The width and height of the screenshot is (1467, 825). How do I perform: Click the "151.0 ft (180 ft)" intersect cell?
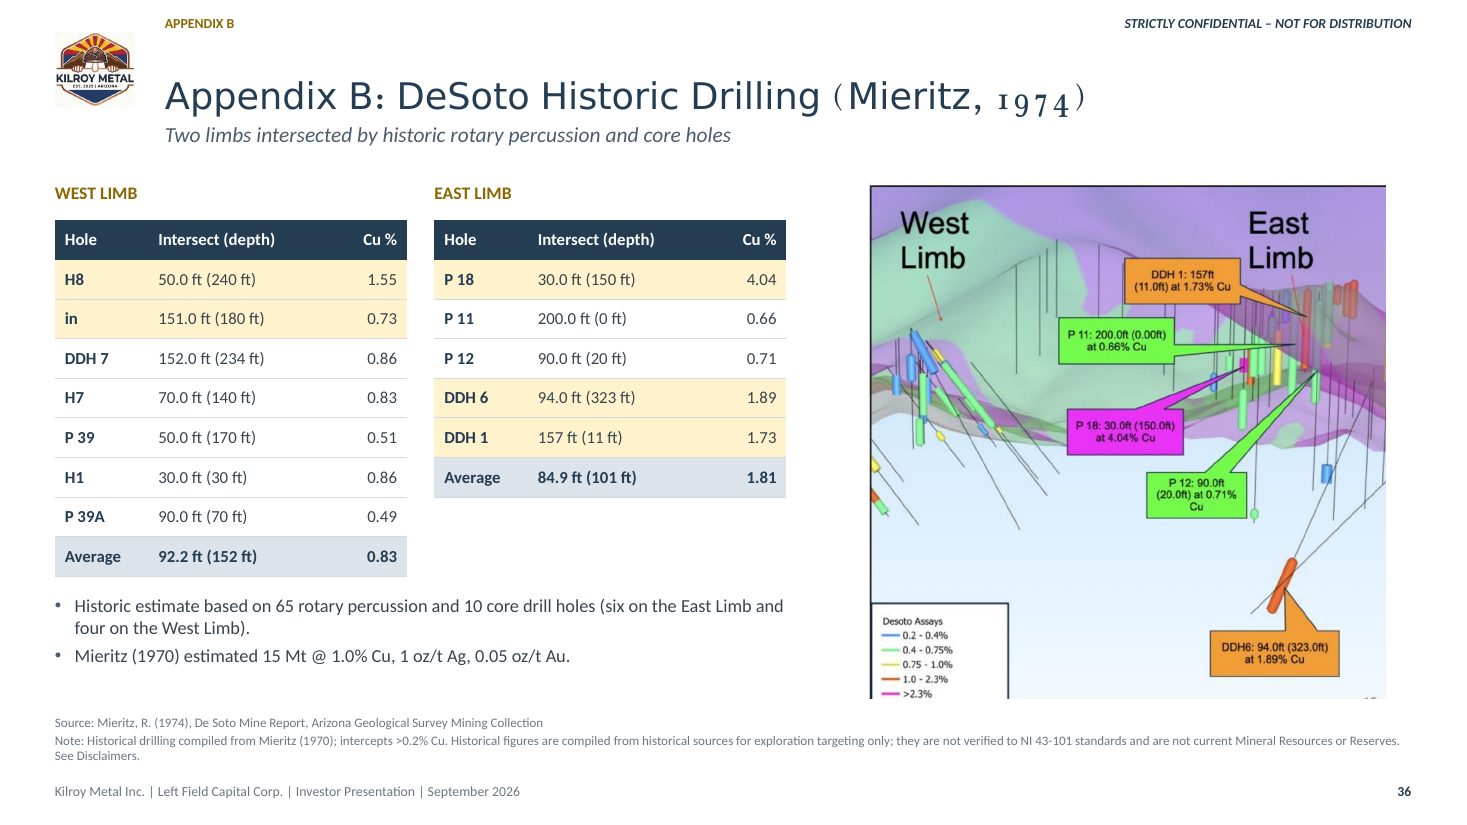pyautogui.click(x=211, y=319)
